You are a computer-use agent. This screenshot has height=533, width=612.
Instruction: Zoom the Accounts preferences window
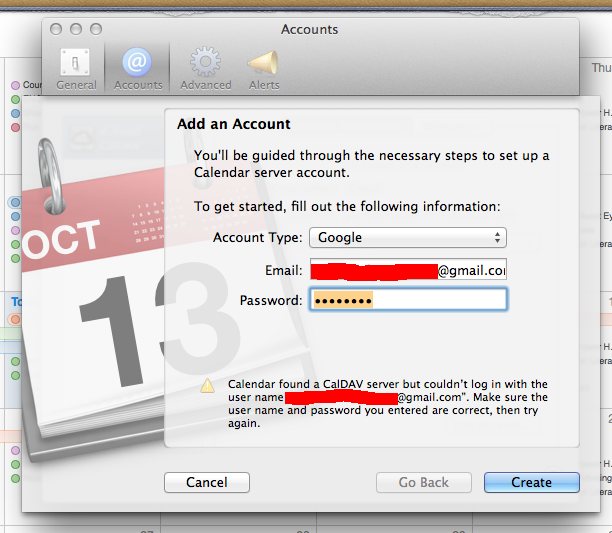[96, 29]
